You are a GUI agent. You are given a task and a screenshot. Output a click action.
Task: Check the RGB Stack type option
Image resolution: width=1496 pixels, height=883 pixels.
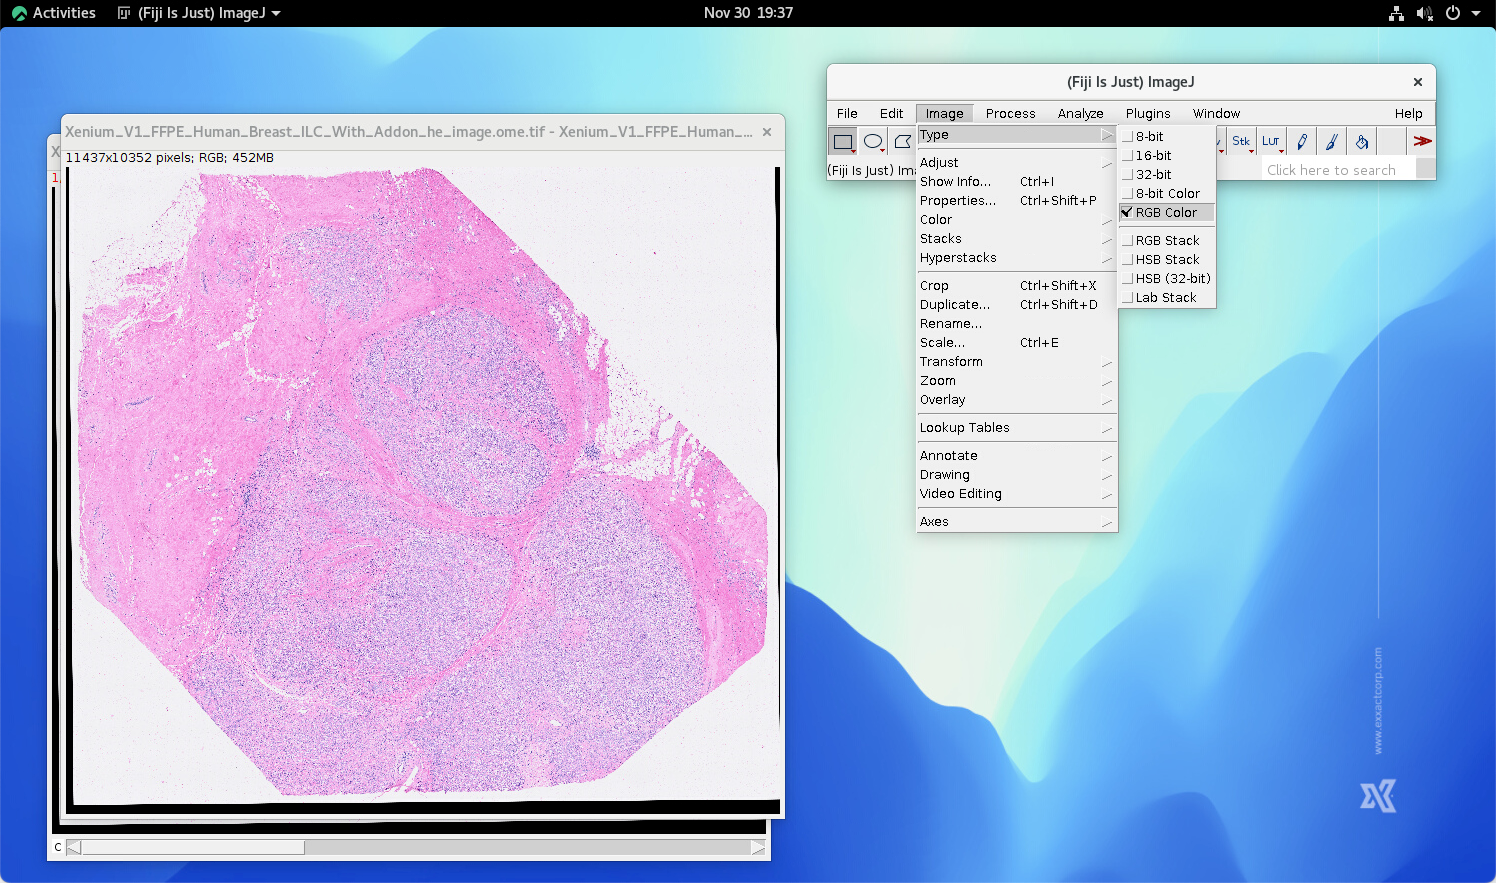(1166, 240)
